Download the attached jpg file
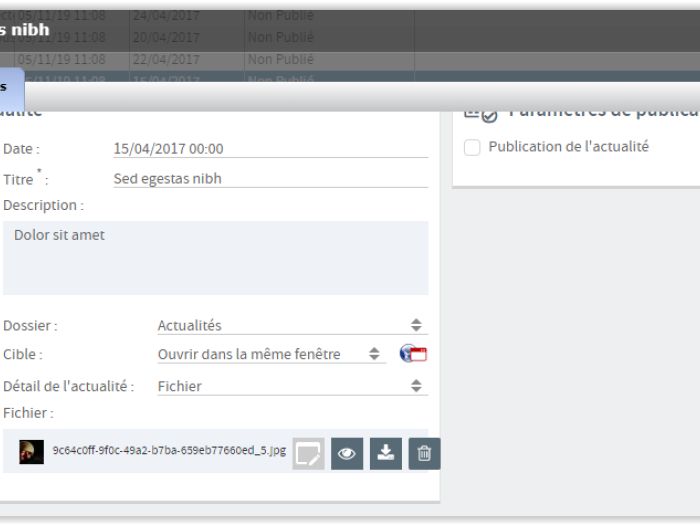Viewport: 700px width, 525px height. click(385, 454)
